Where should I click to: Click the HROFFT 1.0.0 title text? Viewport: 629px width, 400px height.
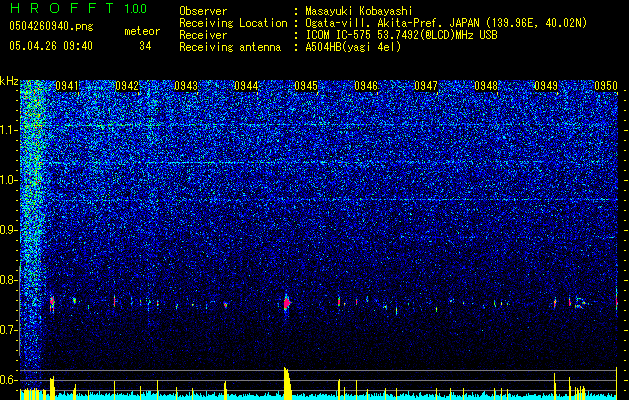(79, 8)
